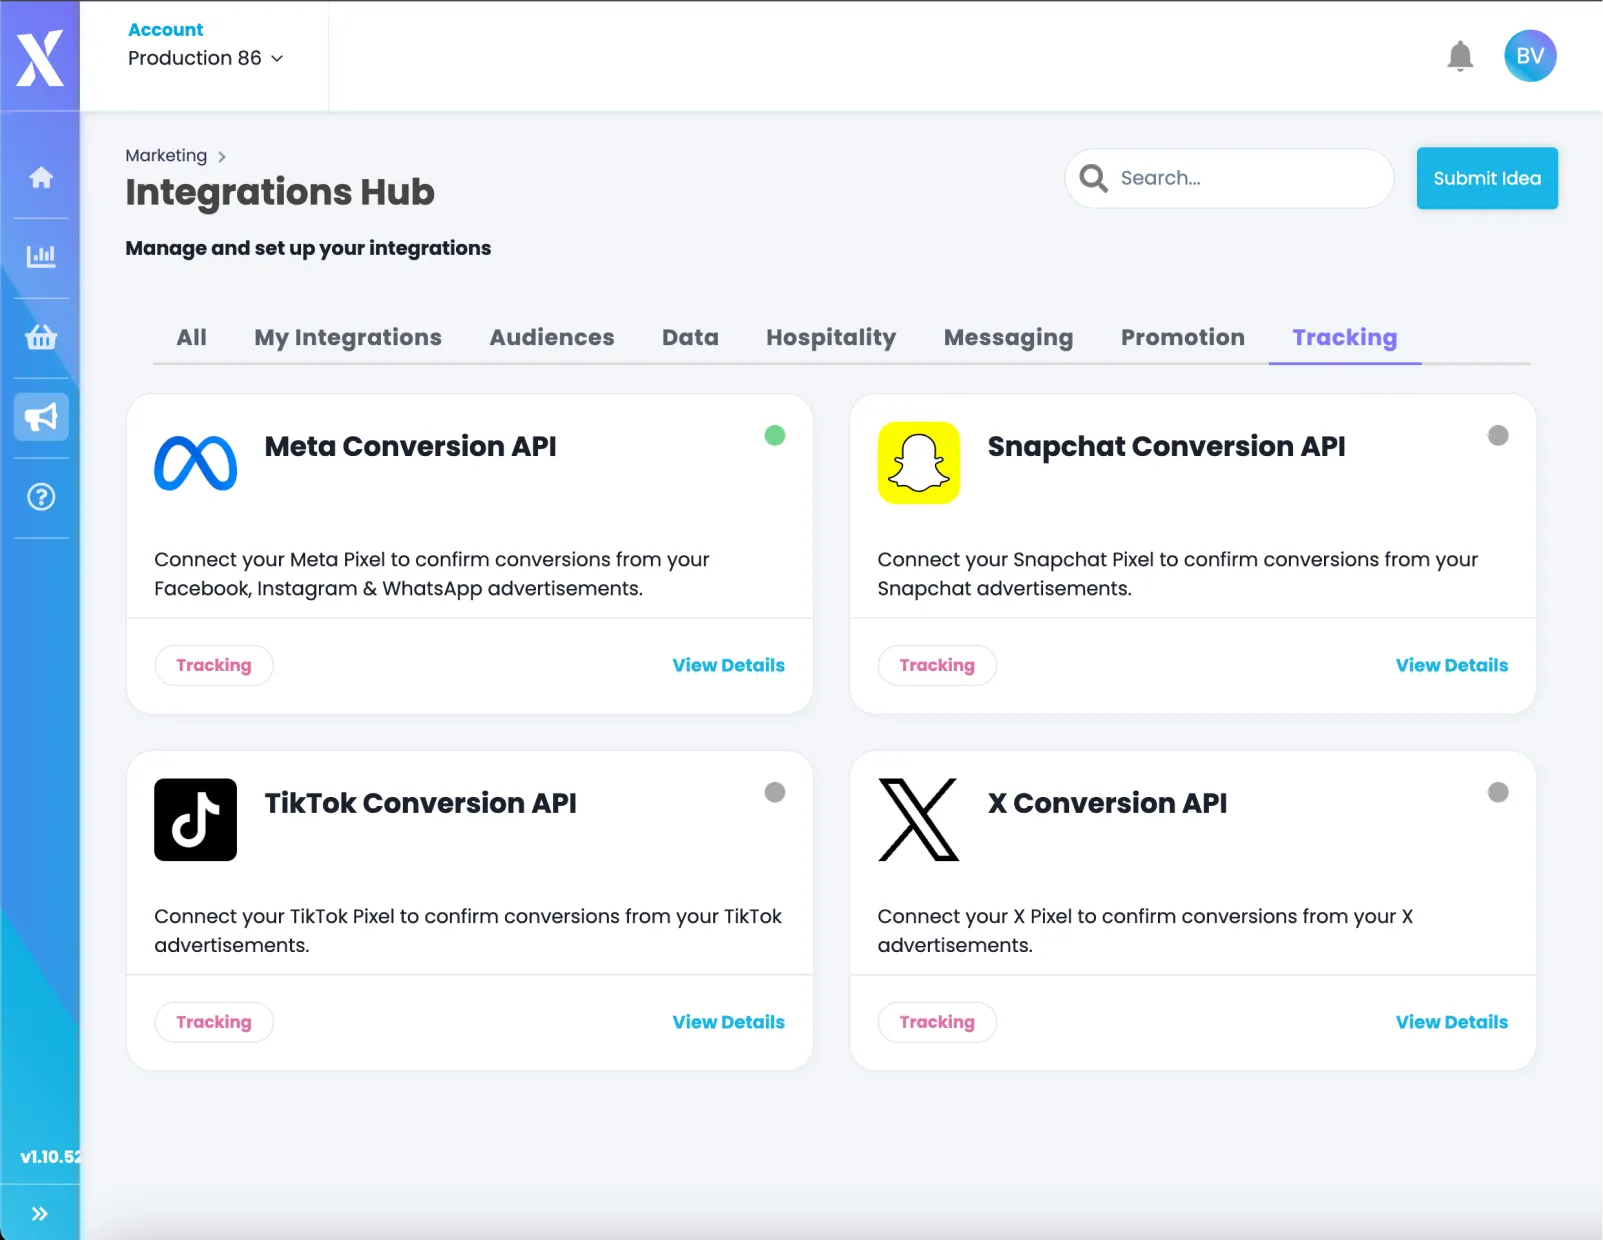Click the breadcrumb chevron after Marketing
Image resolution: width=1603 pixels, height=1240 pixels.
click(x=222, y=157)
